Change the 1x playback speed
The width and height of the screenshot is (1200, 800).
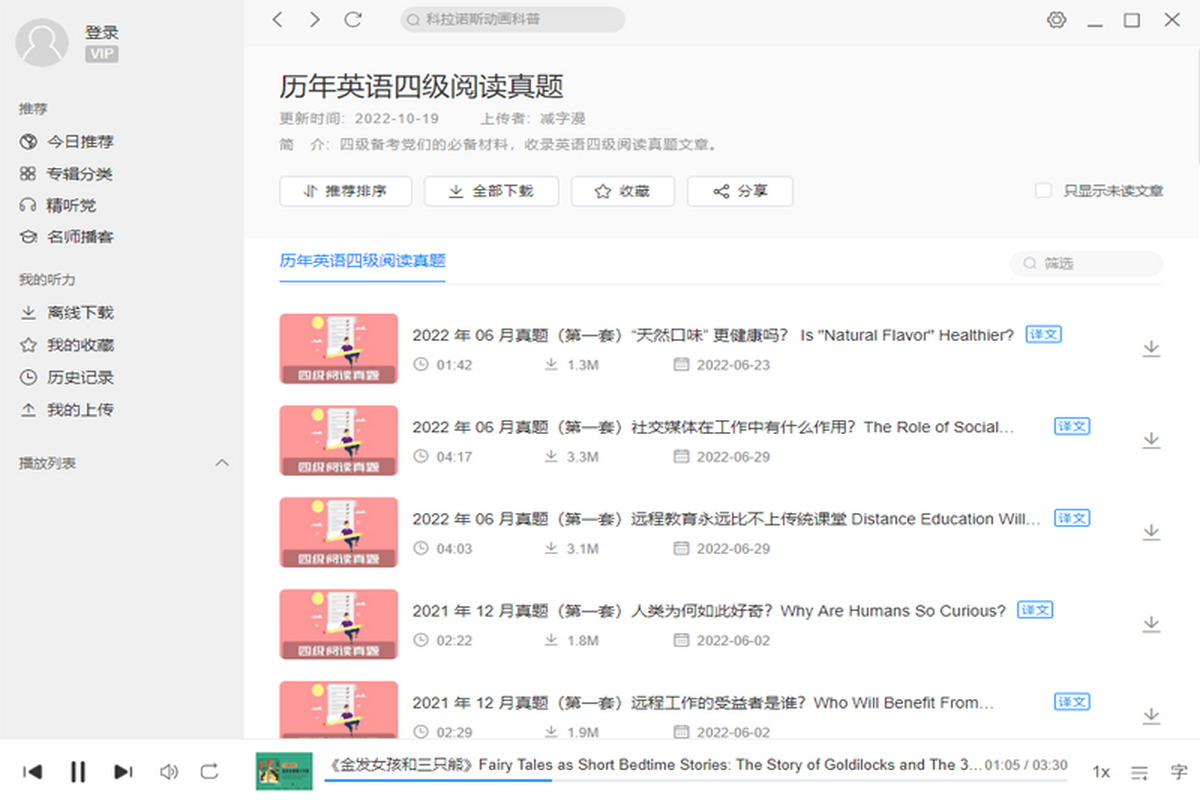1100,772
